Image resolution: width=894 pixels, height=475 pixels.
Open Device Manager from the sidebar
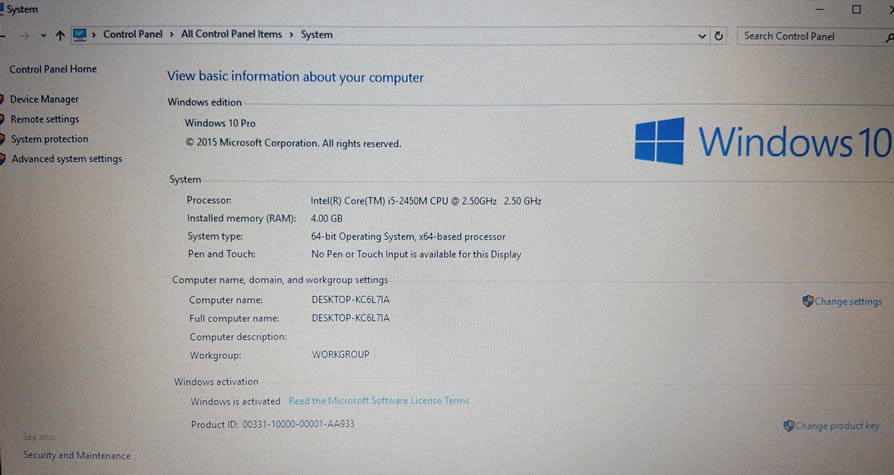pos(45,99)
